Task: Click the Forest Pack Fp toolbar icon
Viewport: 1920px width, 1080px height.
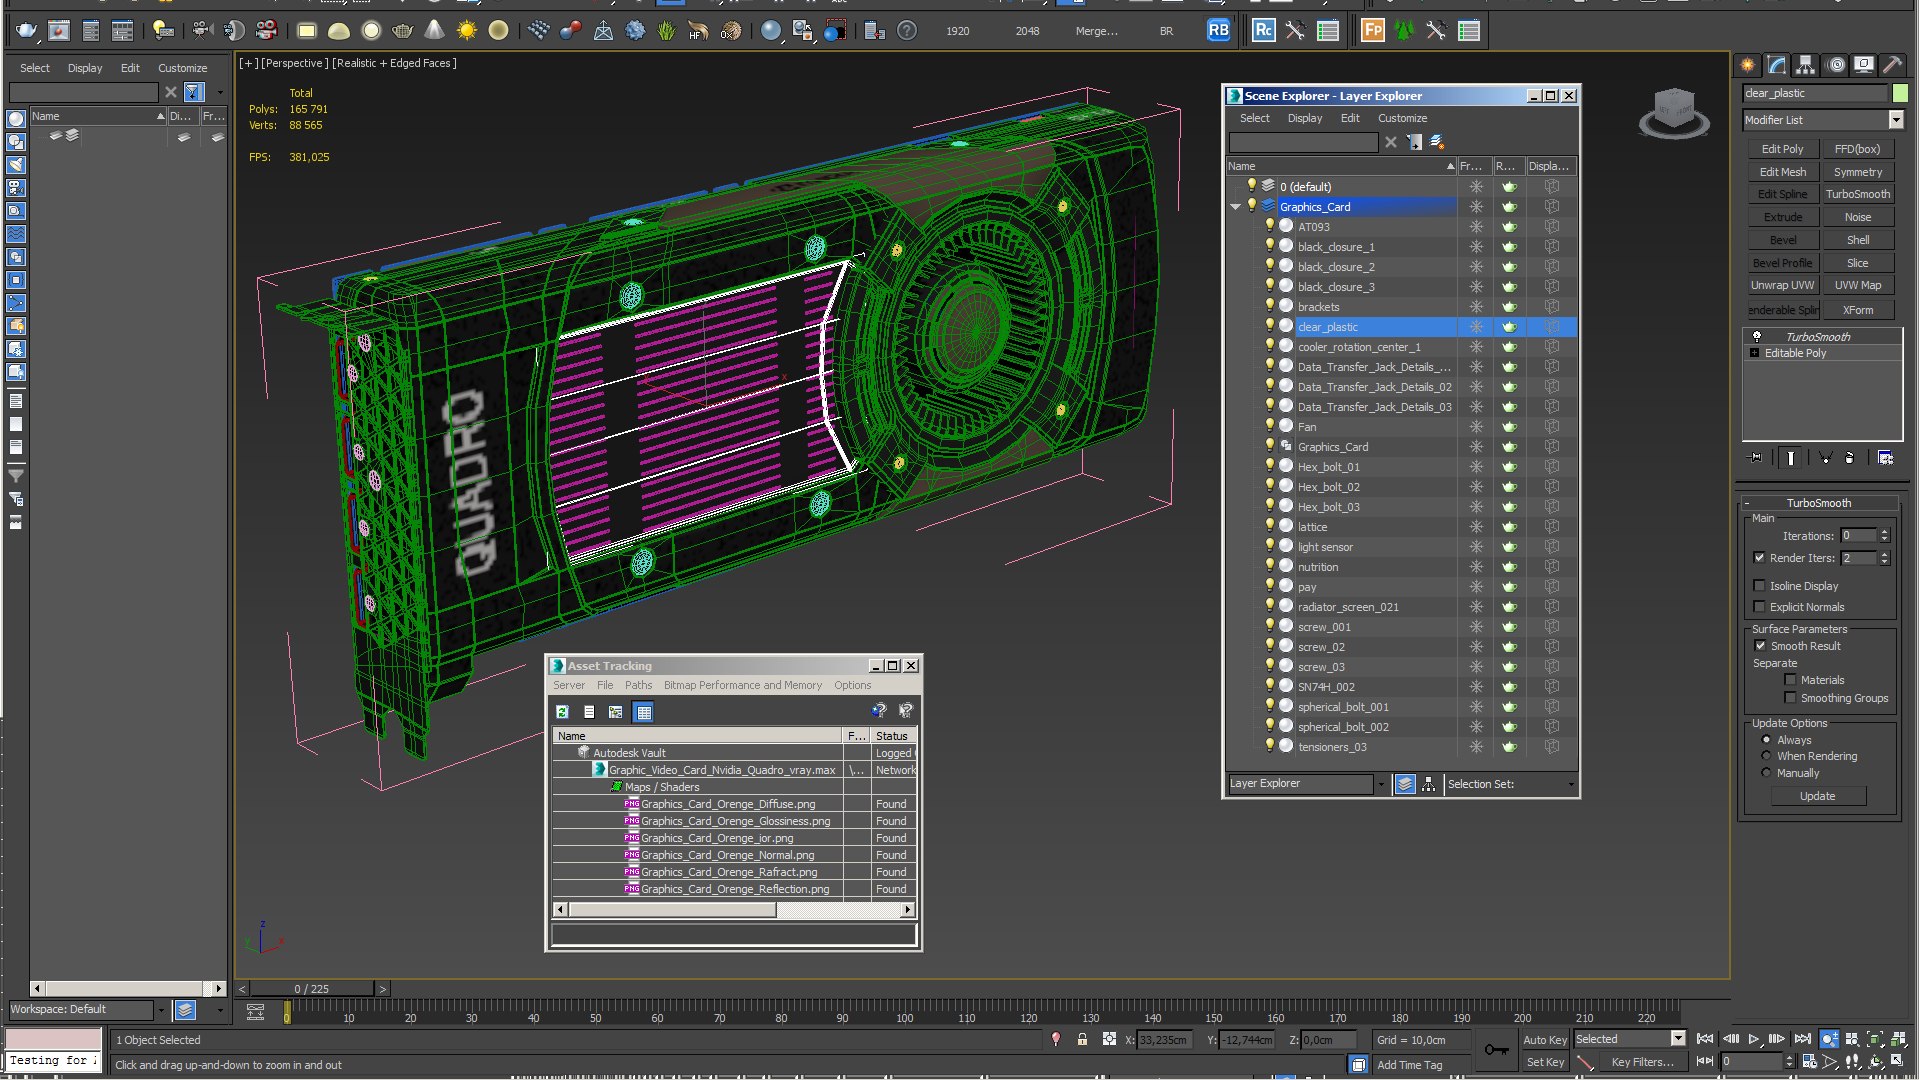Action: [1373, 31]
